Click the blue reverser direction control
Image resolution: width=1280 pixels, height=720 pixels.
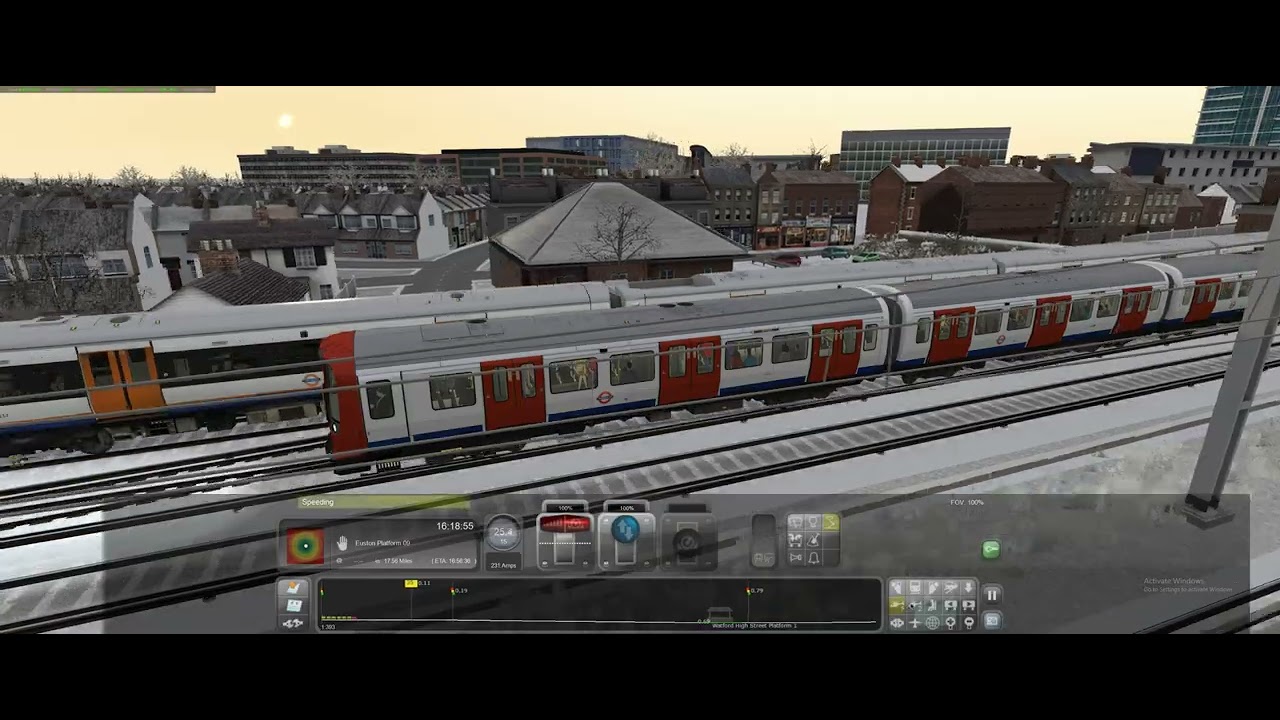626,529
